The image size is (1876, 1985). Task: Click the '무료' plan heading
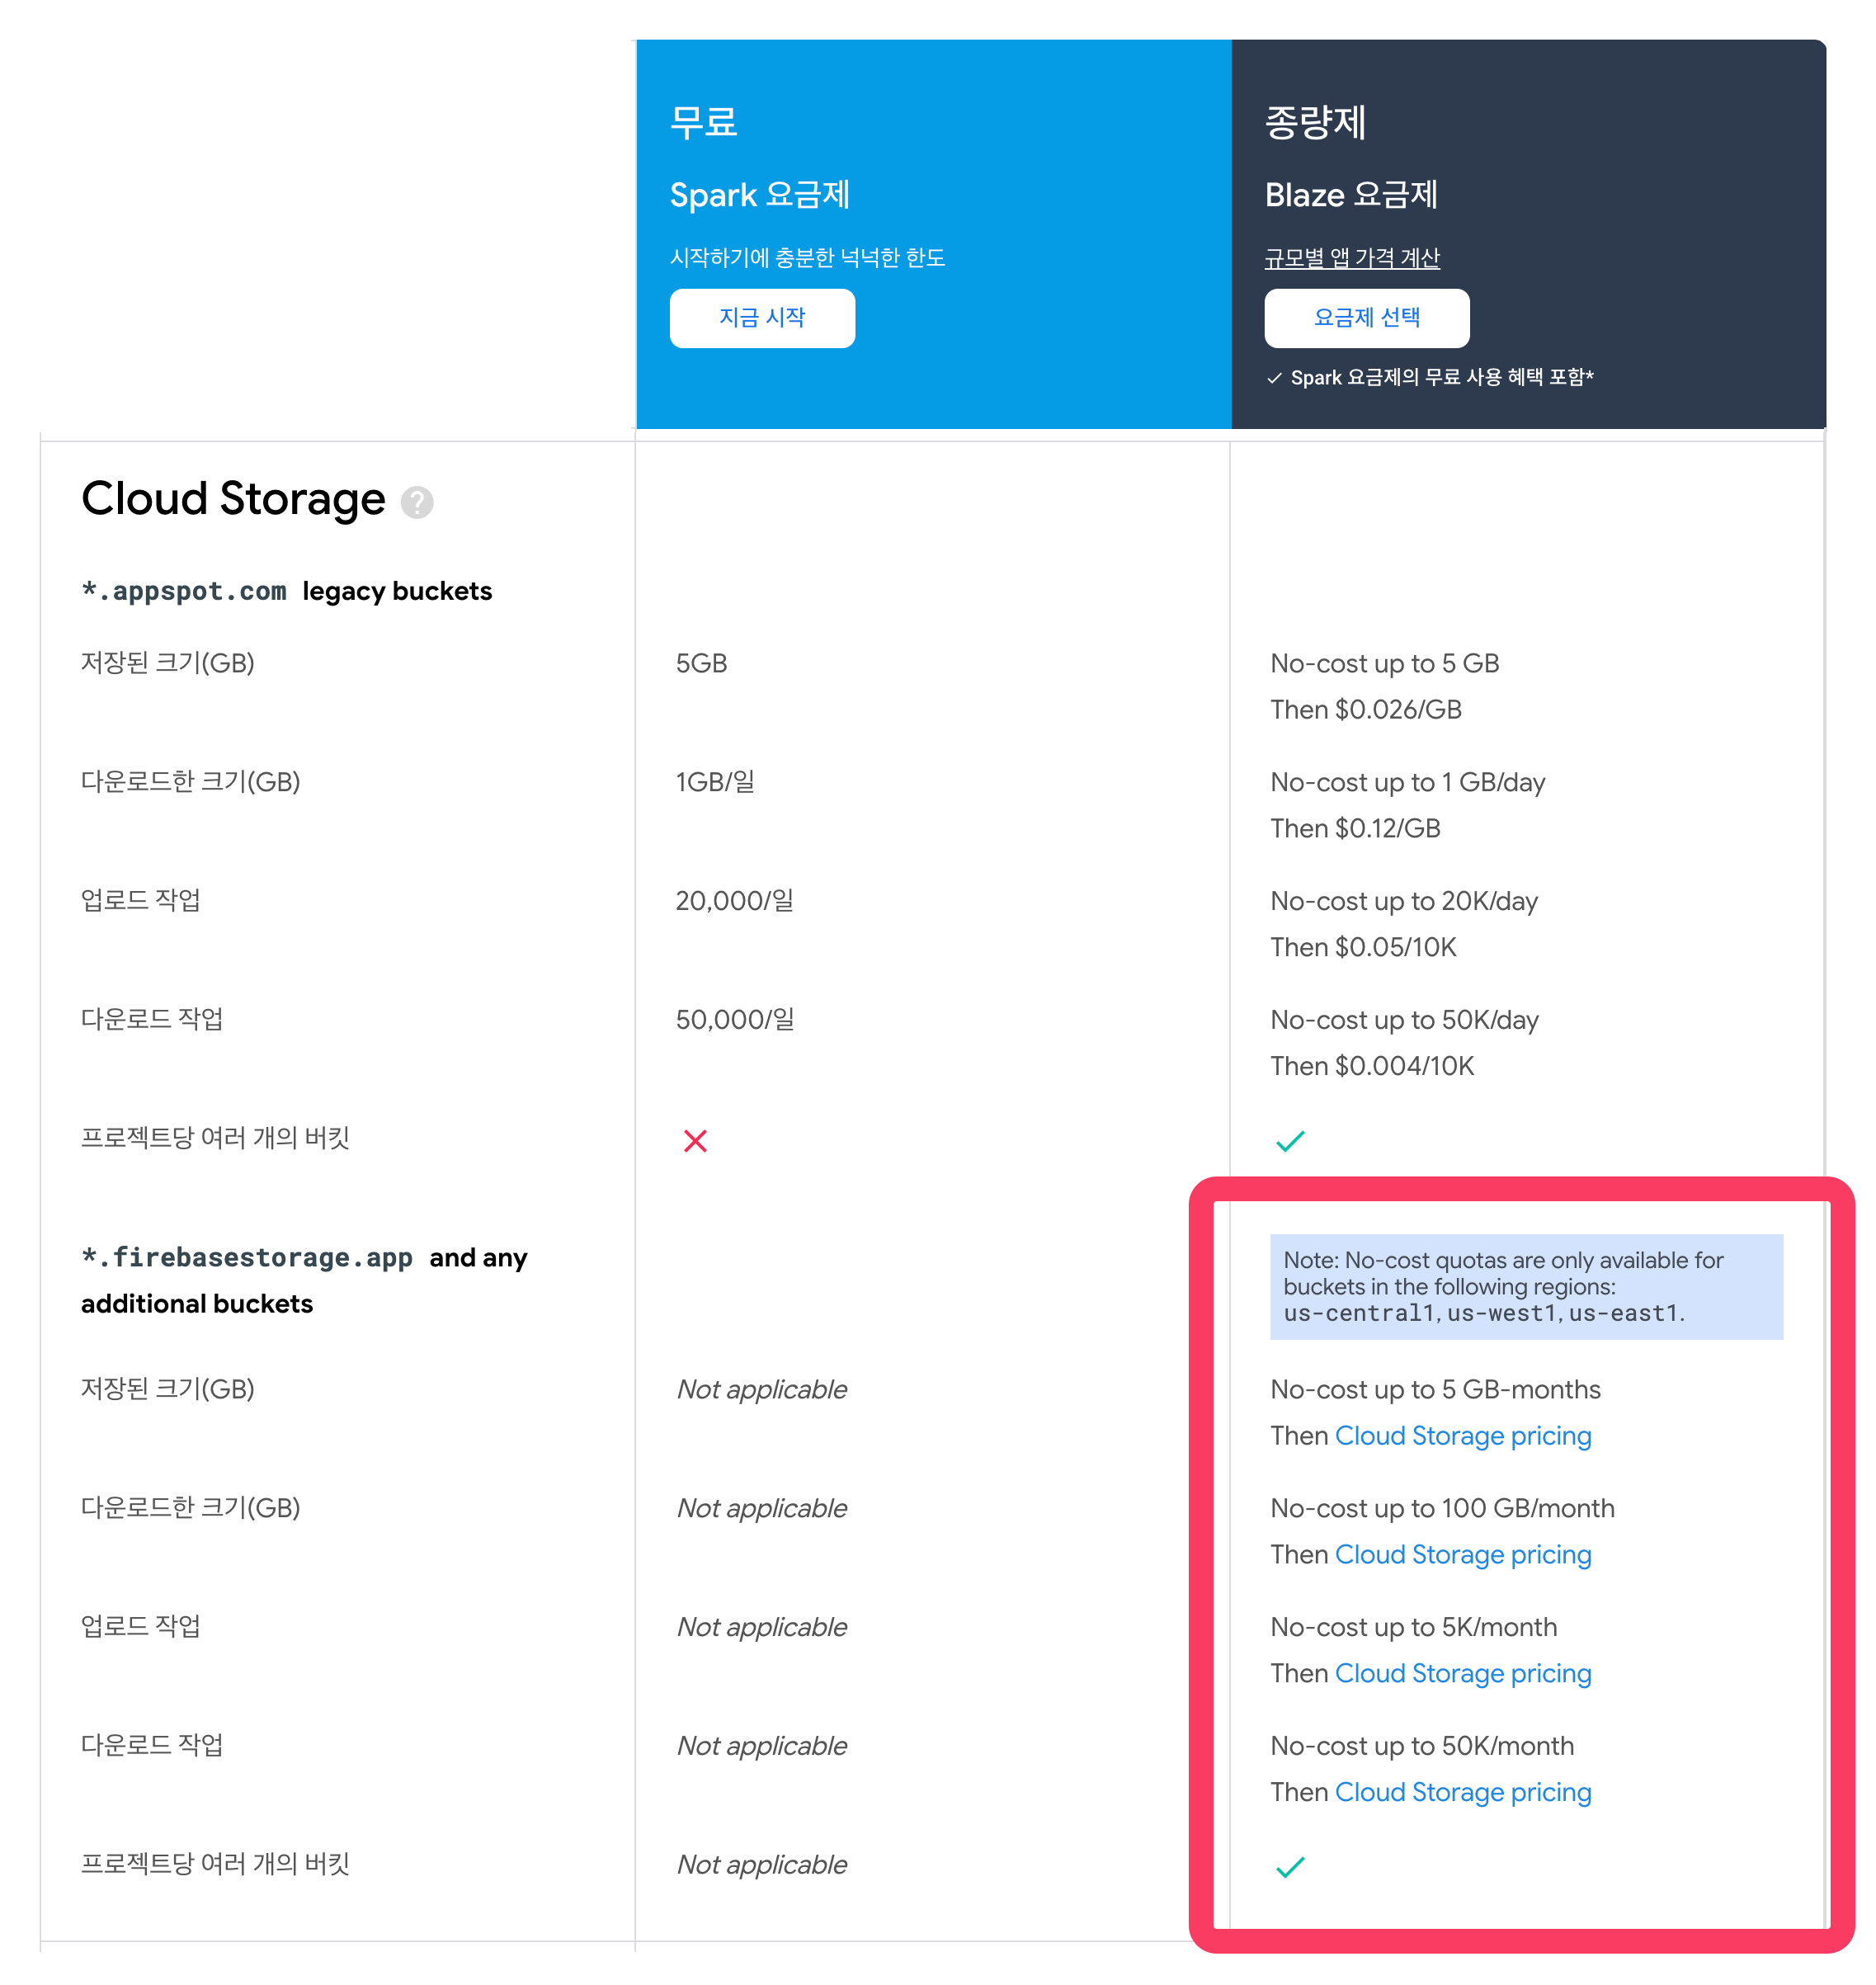704,122
